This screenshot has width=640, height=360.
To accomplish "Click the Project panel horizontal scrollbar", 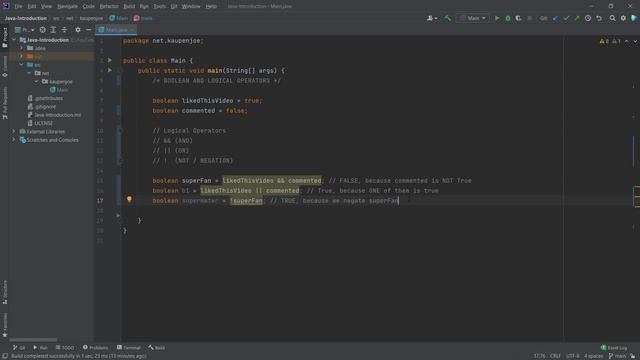I will click(x=33, y=340).
